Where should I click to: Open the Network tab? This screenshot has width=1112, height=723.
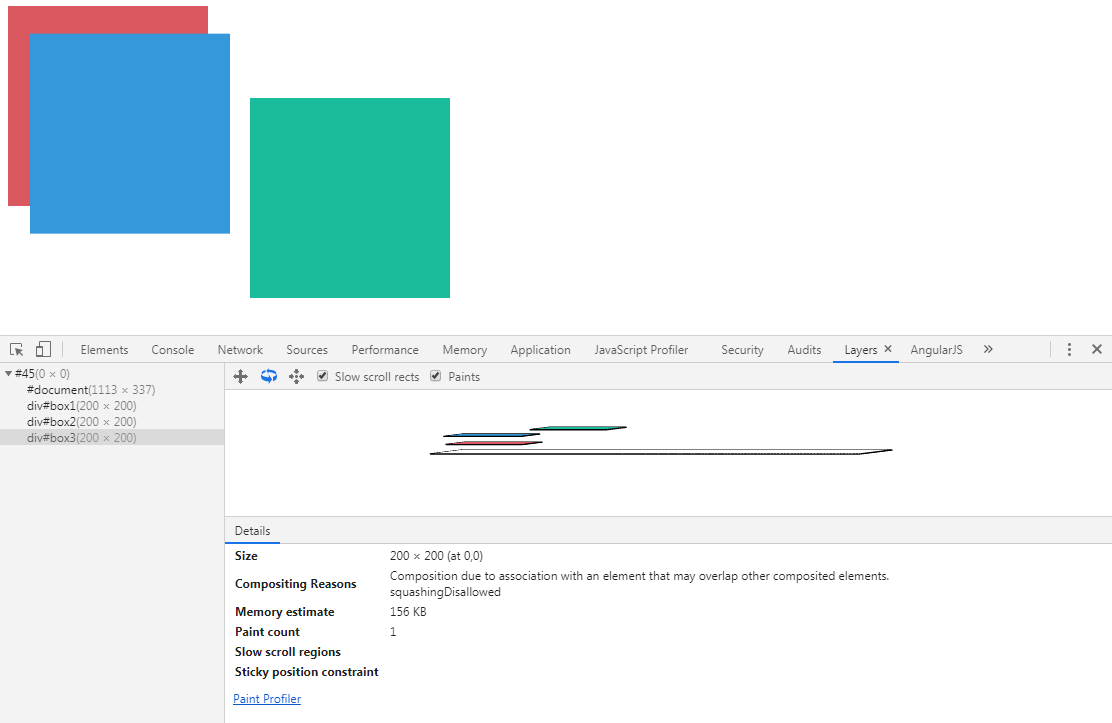point(240,350)
